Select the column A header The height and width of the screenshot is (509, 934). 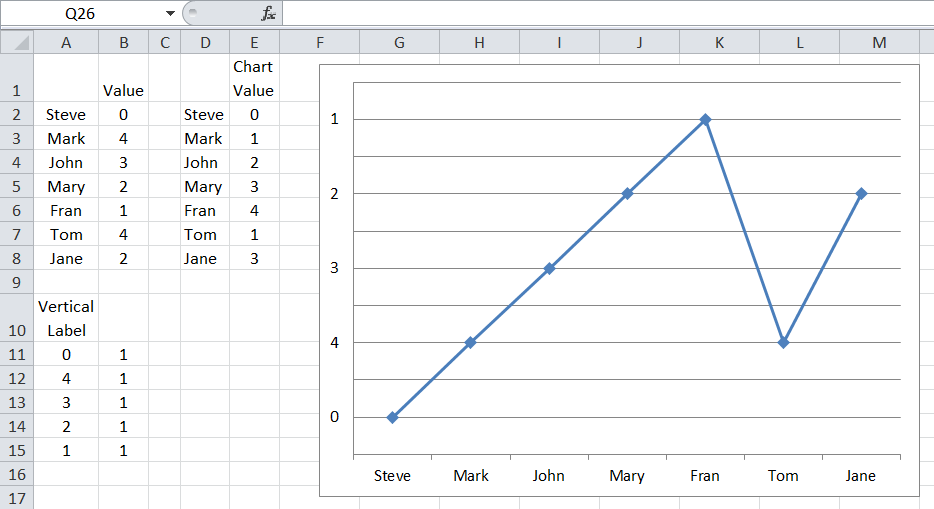(x=66, y=42)
